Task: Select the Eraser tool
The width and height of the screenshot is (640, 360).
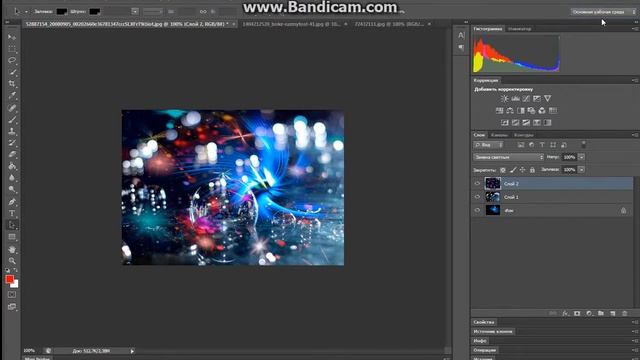Action: (x=12, y=155)
